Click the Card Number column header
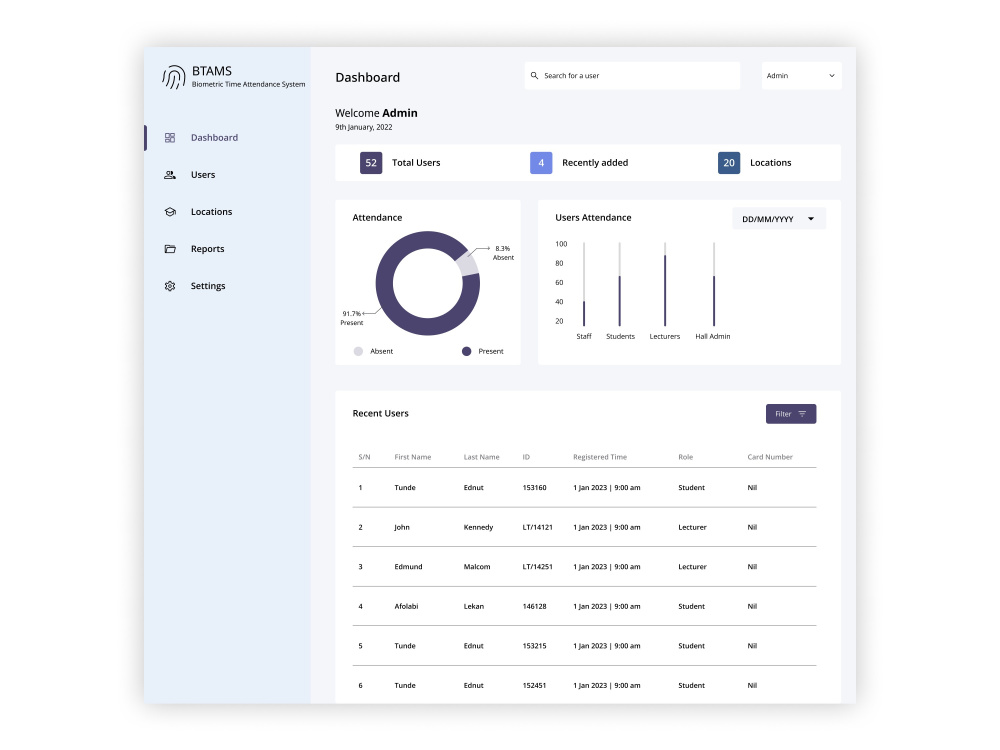This screenshot has height=750, width=1000. click(770, 457)
